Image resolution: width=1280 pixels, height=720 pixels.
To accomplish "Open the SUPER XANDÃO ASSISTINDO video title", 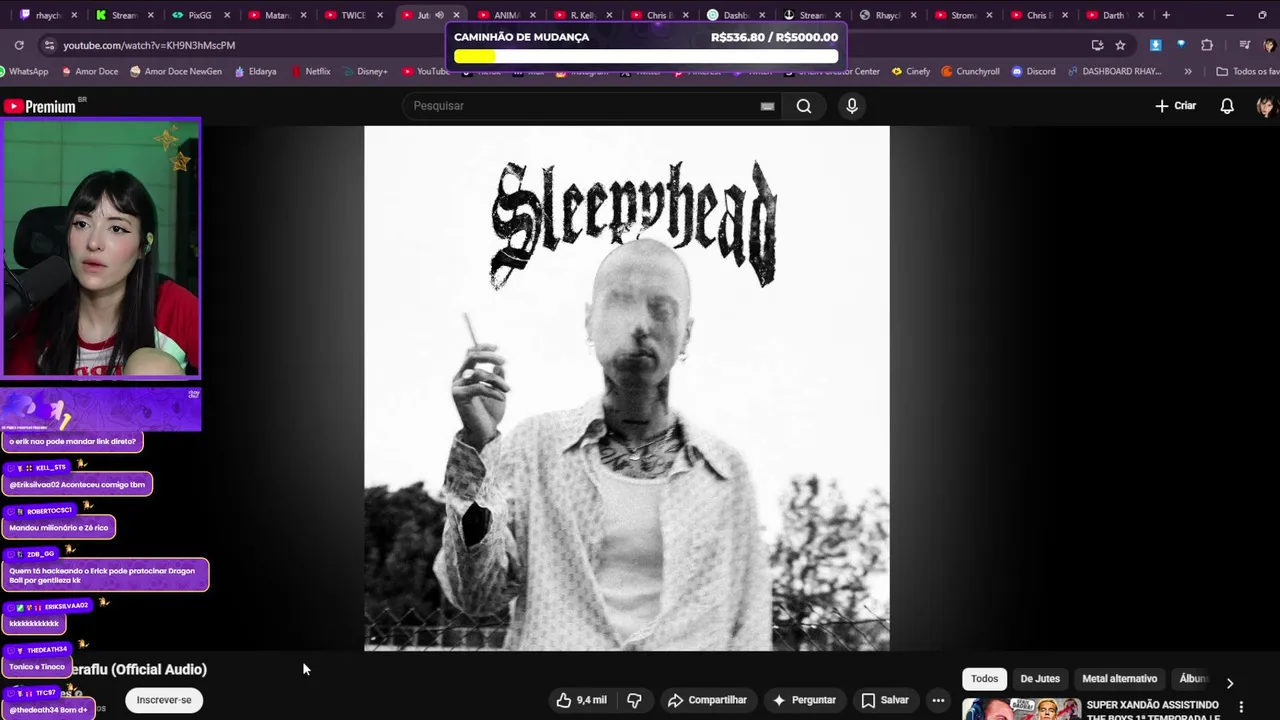I will pos(1153,710).
